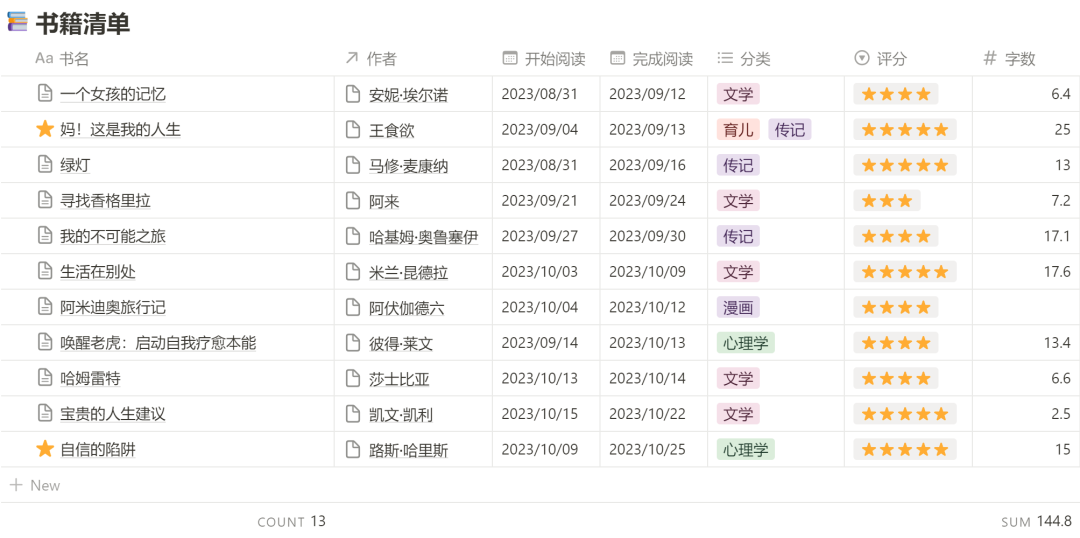This screenshot has width=1080, height=538.
Task: Open the book page 生活在别处
Action: (x=98, y=272)
